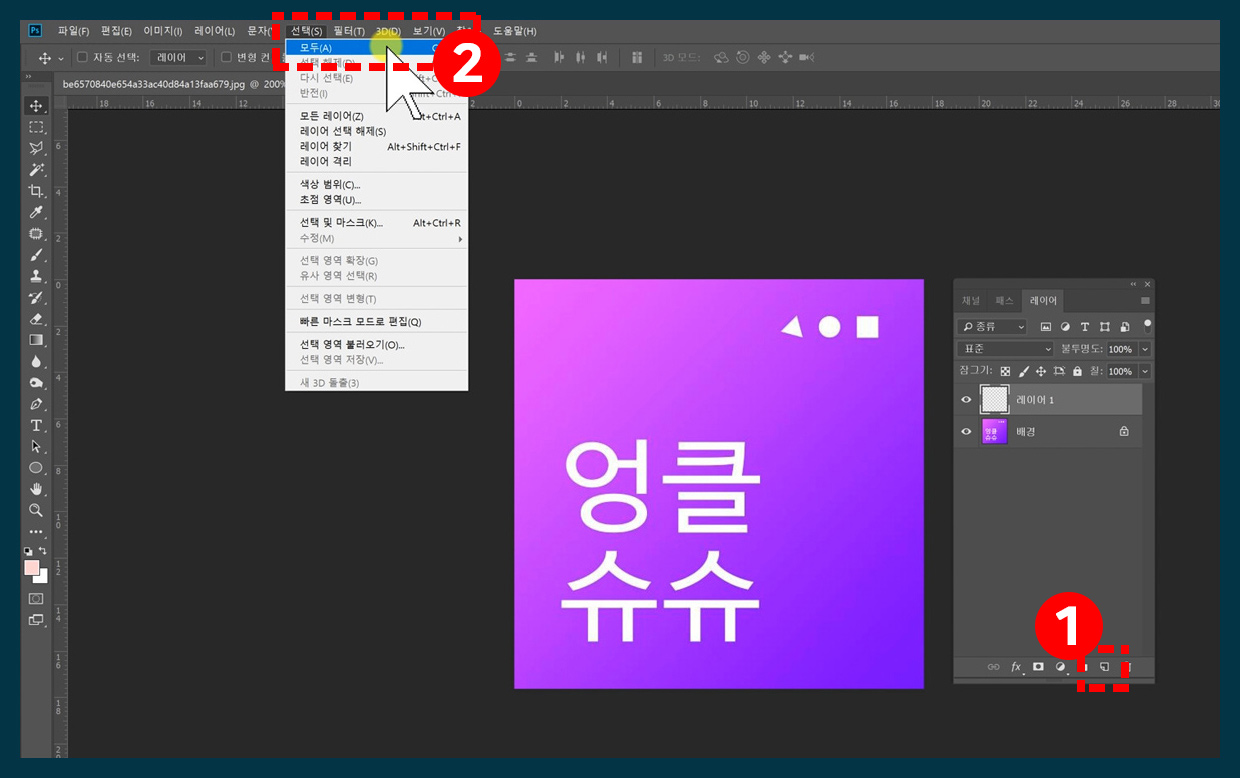Select the Pen tool
Viewport: 1240px width, 778px height.
(36, 404)
